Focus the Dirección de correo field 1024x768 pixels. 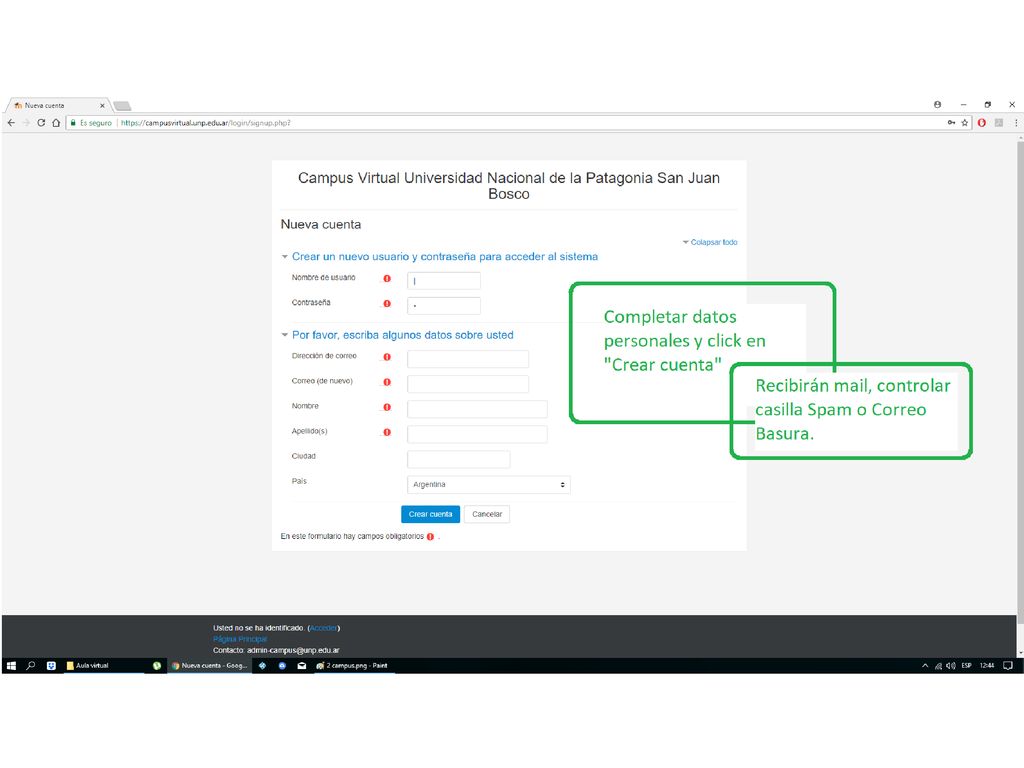(468, 359)
